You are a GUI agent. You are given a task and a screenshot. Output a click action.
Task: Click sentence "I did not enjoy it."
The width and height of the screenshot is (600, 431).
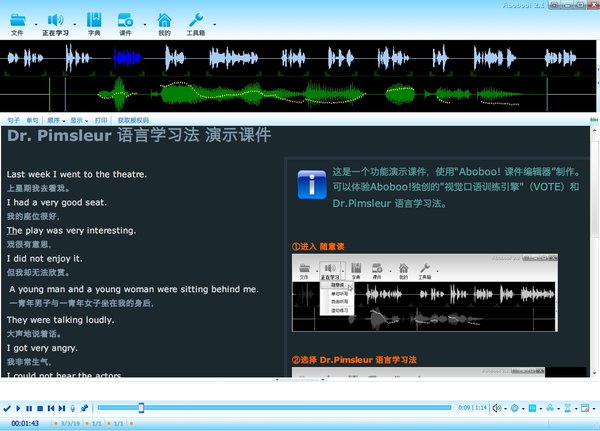[x=44, y=259]
